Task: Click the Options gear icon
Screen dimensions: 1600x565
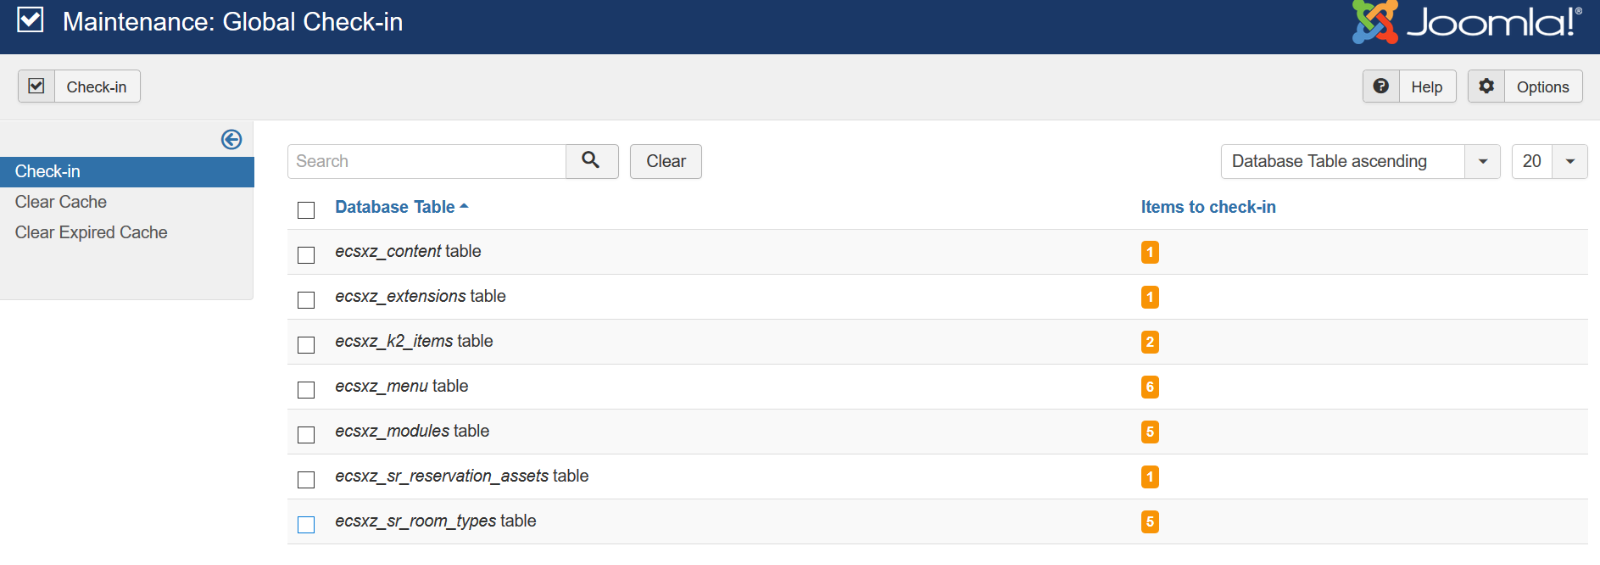Action: (x=1486, y=87)
